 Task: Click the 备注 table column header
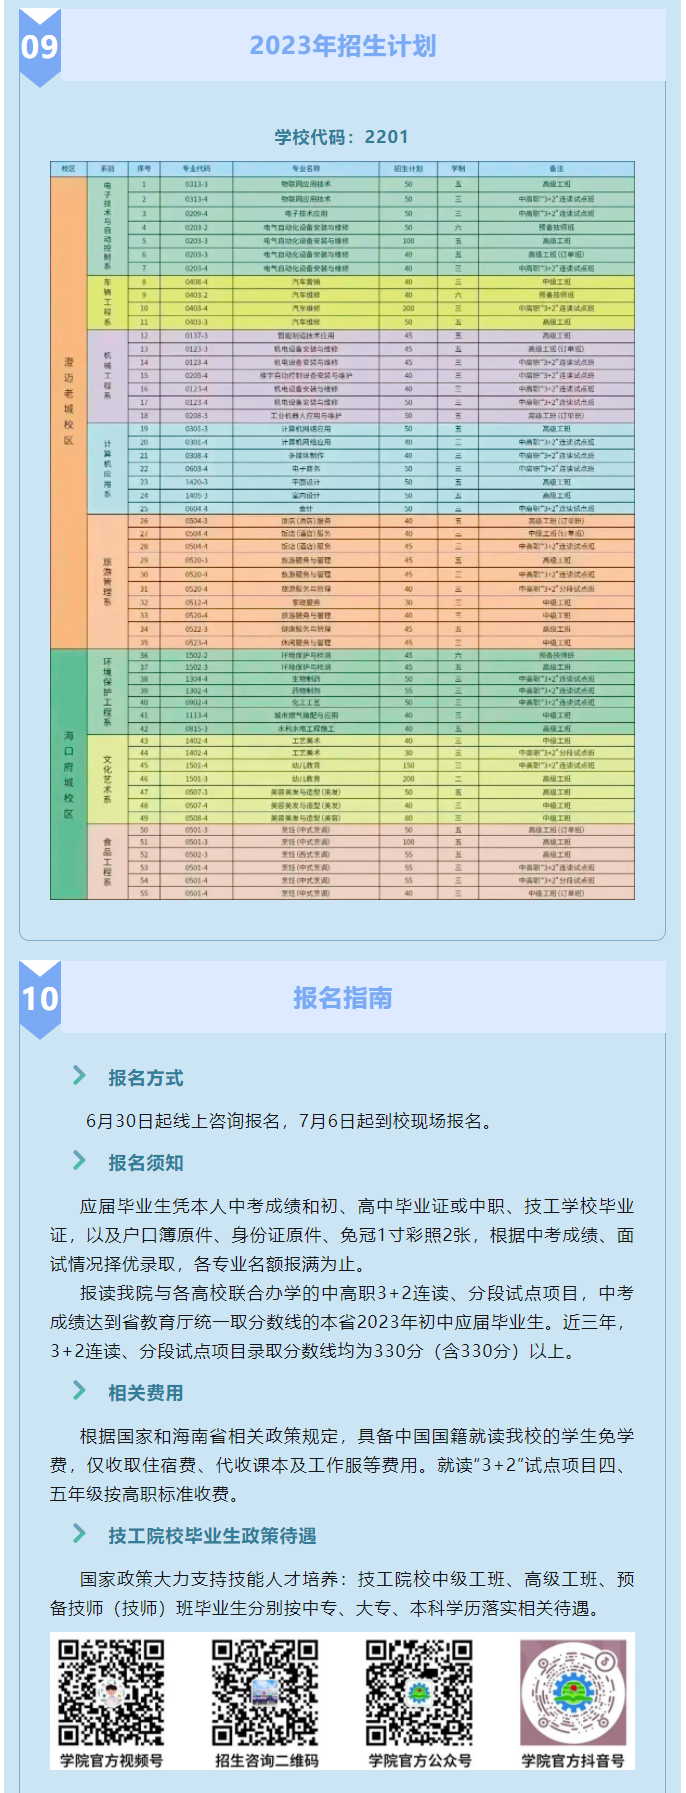pos(556,169)
